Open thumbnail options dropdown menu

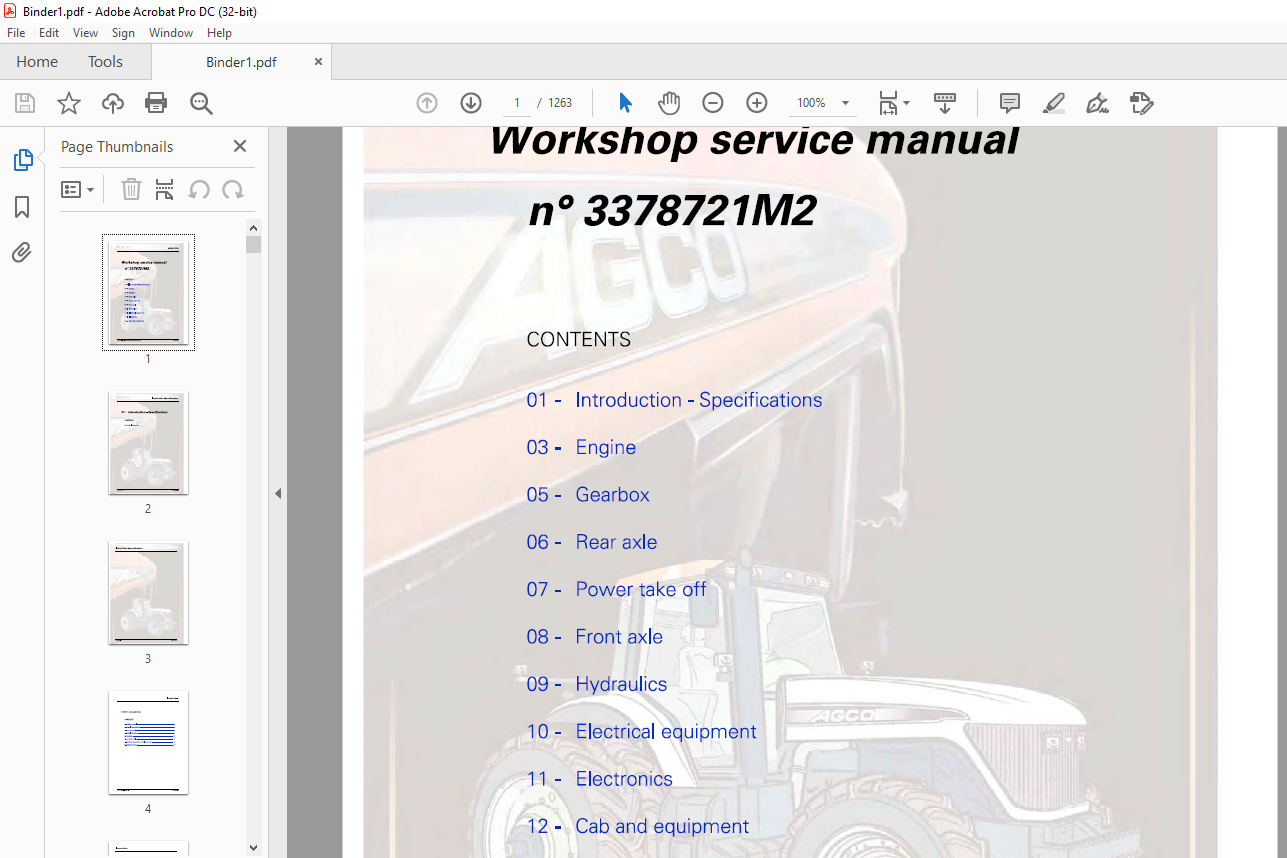coord(78,189)
